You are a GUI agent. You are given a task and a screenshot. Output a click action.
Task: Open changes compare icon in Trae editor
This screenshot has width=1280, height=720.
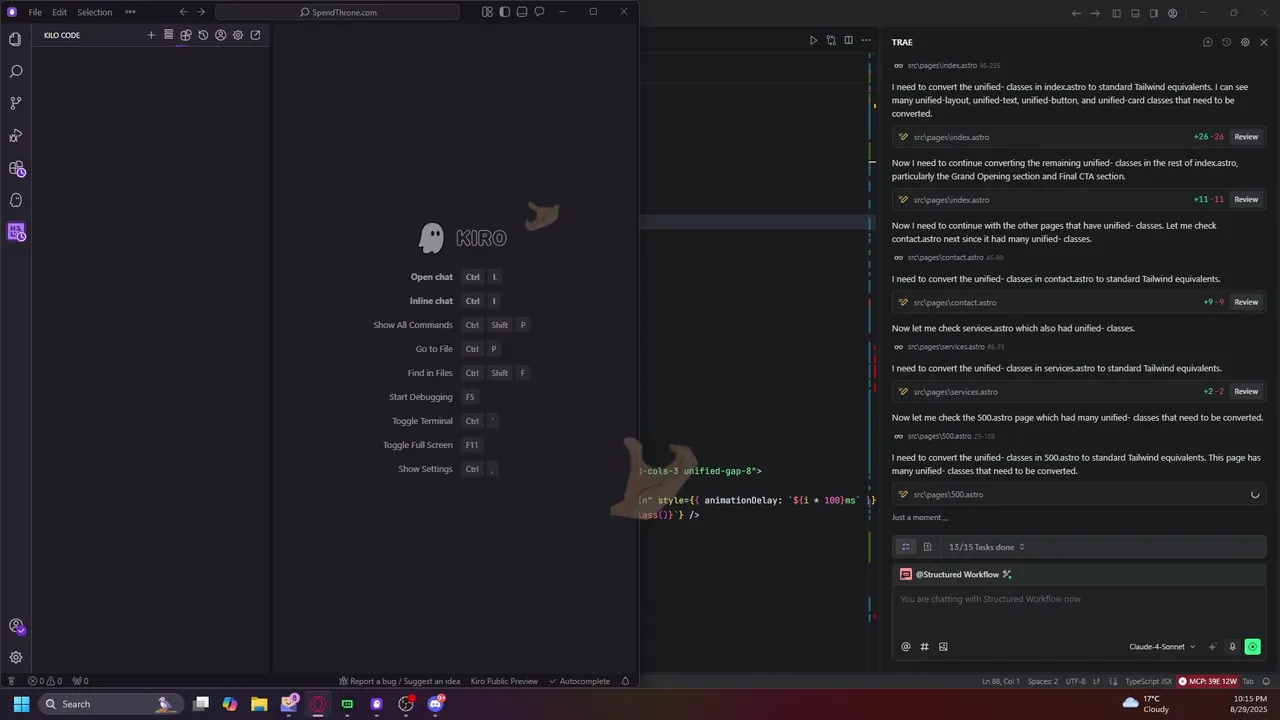click(x=831, y=40)
